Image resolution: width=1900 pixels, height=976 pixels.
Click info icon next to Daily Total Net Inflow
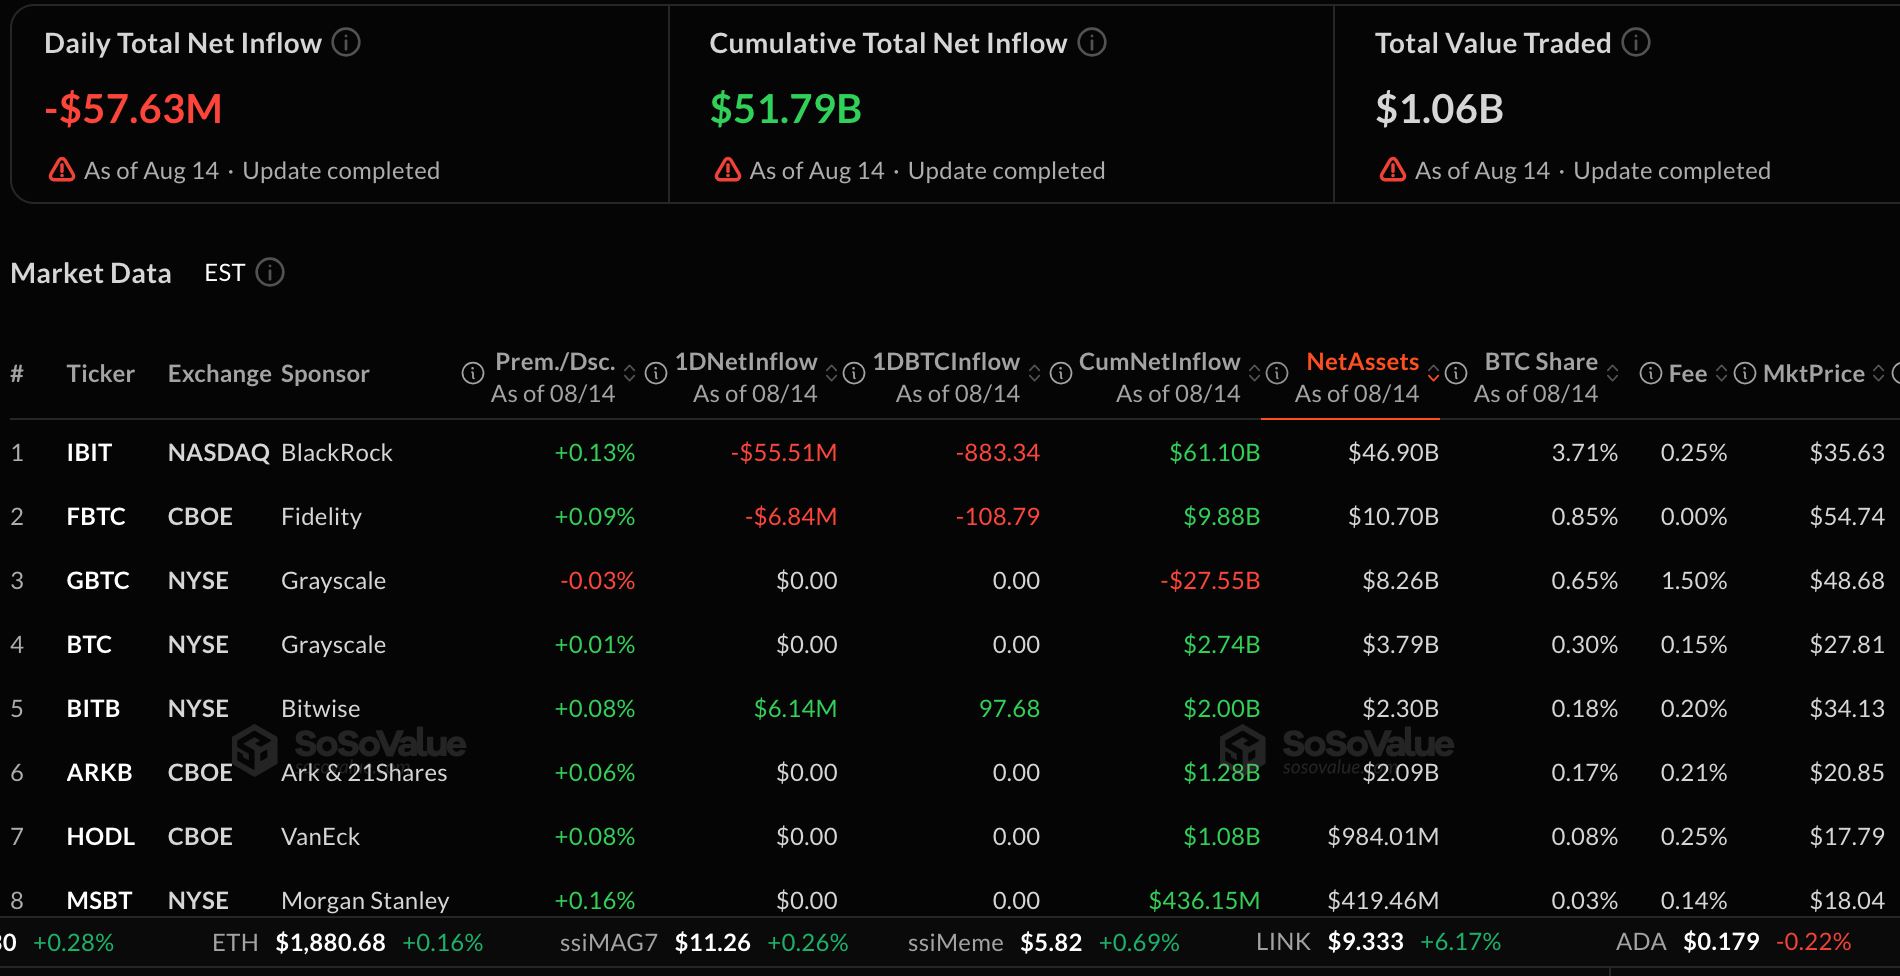[346, 43]
